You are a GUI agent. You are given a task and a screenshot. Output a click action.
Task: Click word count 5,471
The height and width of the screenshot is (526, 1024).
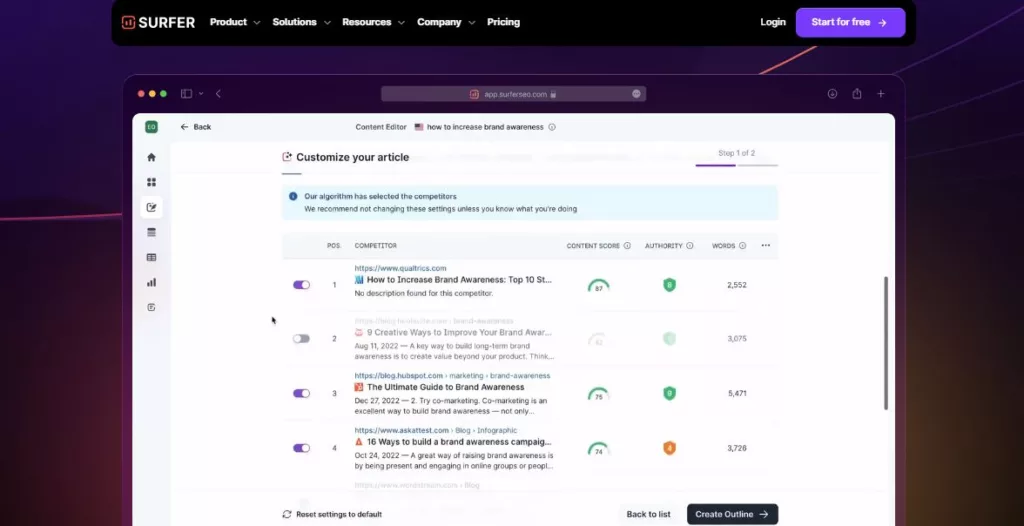pyautogui.click(x=737, y=393)
